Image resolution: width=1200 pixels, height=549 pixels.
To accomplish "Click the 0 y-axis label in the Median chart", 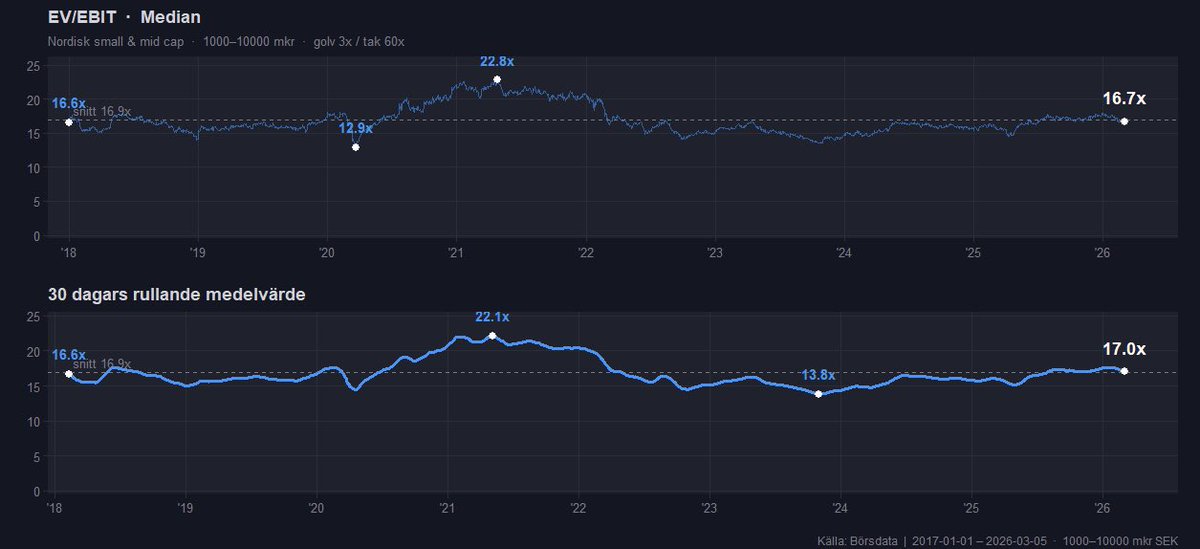I will coord(36,236).
